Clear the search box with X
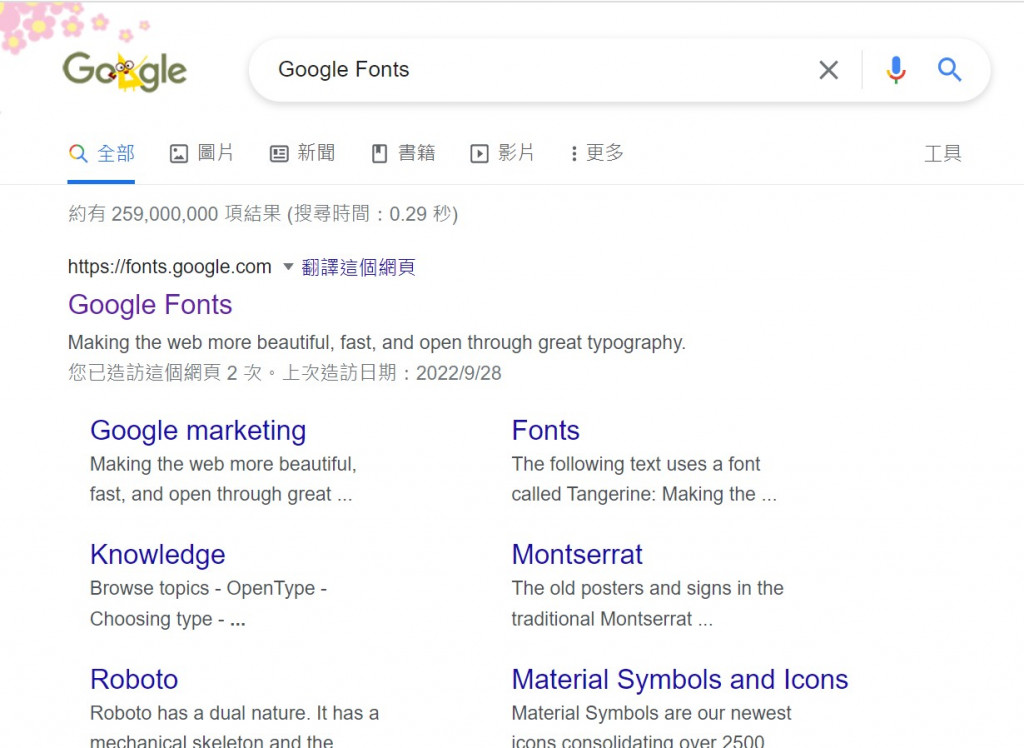This screenshot has width=1024, height=748. [828, 70]
